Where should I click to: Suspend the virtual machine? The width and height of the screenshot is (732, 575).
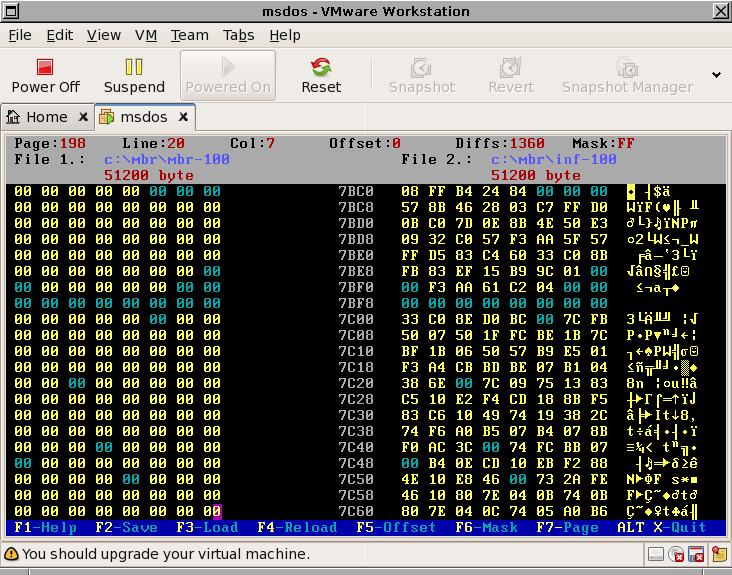tap(134, 76)
